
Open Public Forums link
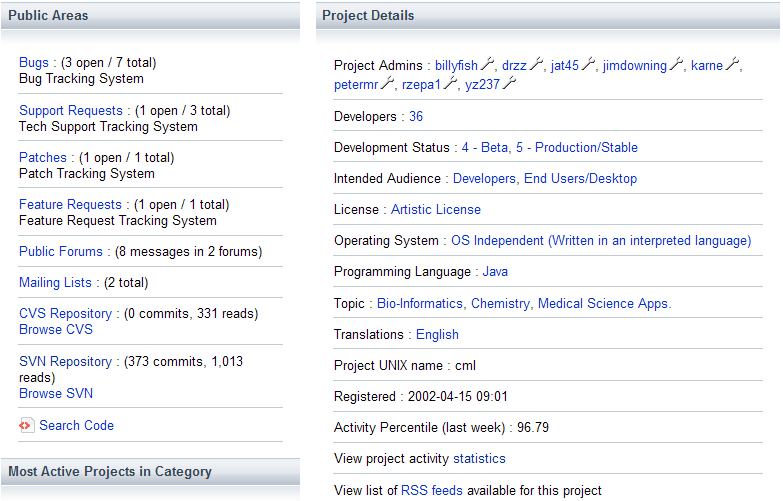[61, 252]
